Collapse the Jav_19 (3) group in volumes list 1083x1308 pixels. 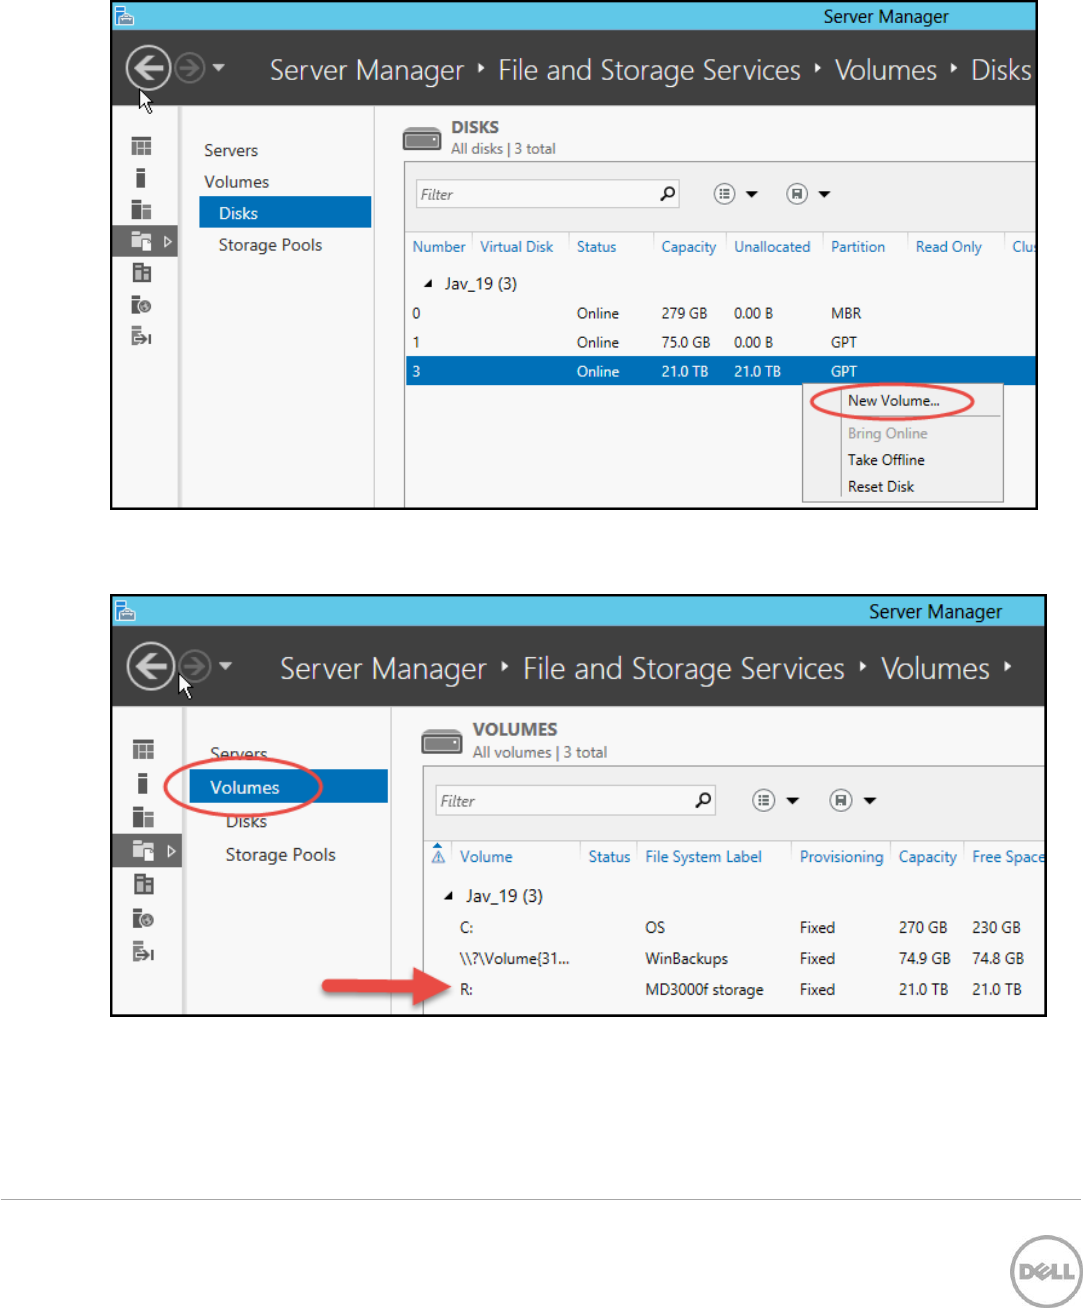tap(449, 897)
